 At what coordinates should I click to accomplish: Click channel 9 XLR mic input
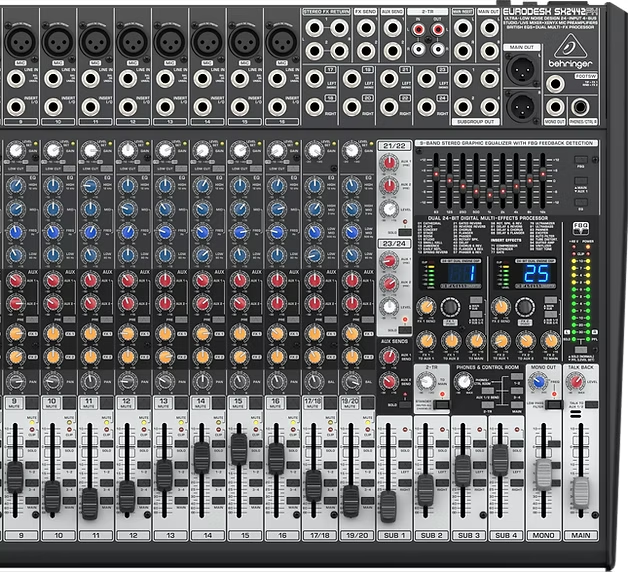click(x=20, y=42)
